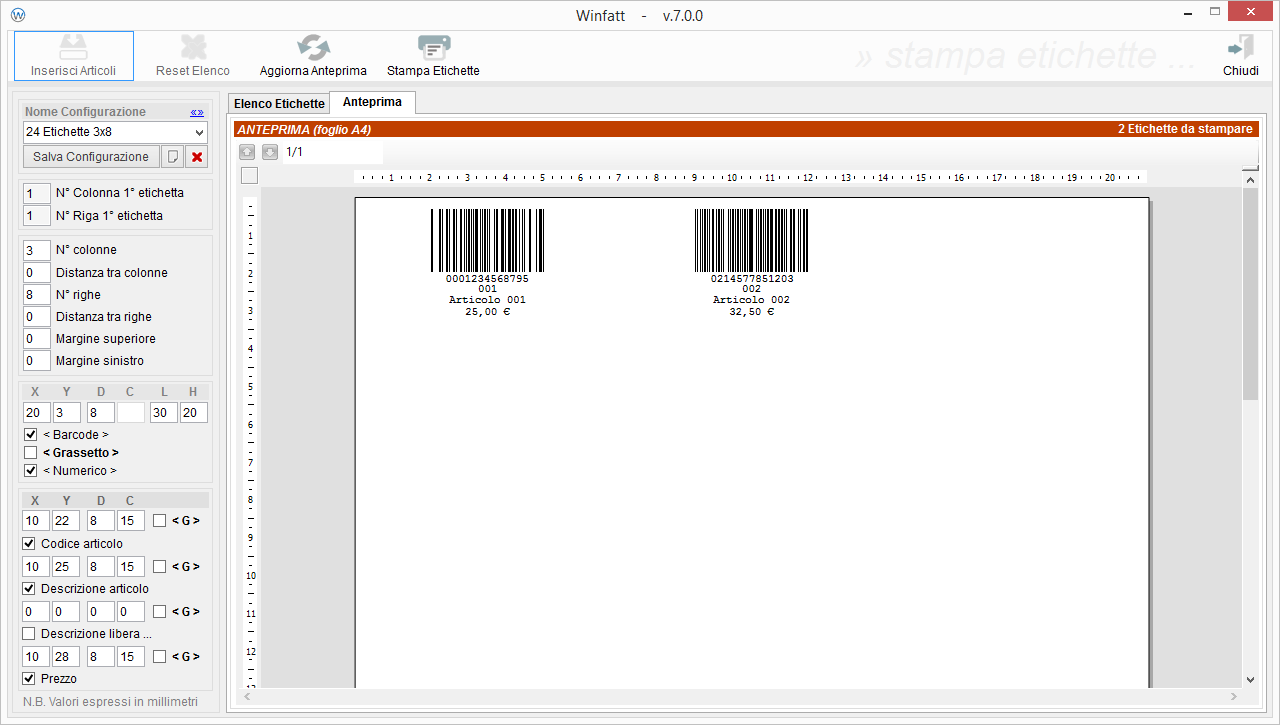Image resolution: width=1280 pixels, height=725 pixels.
Task: Click the new configuration page icon
Action: pyautogui.click(x=173, y=157)
